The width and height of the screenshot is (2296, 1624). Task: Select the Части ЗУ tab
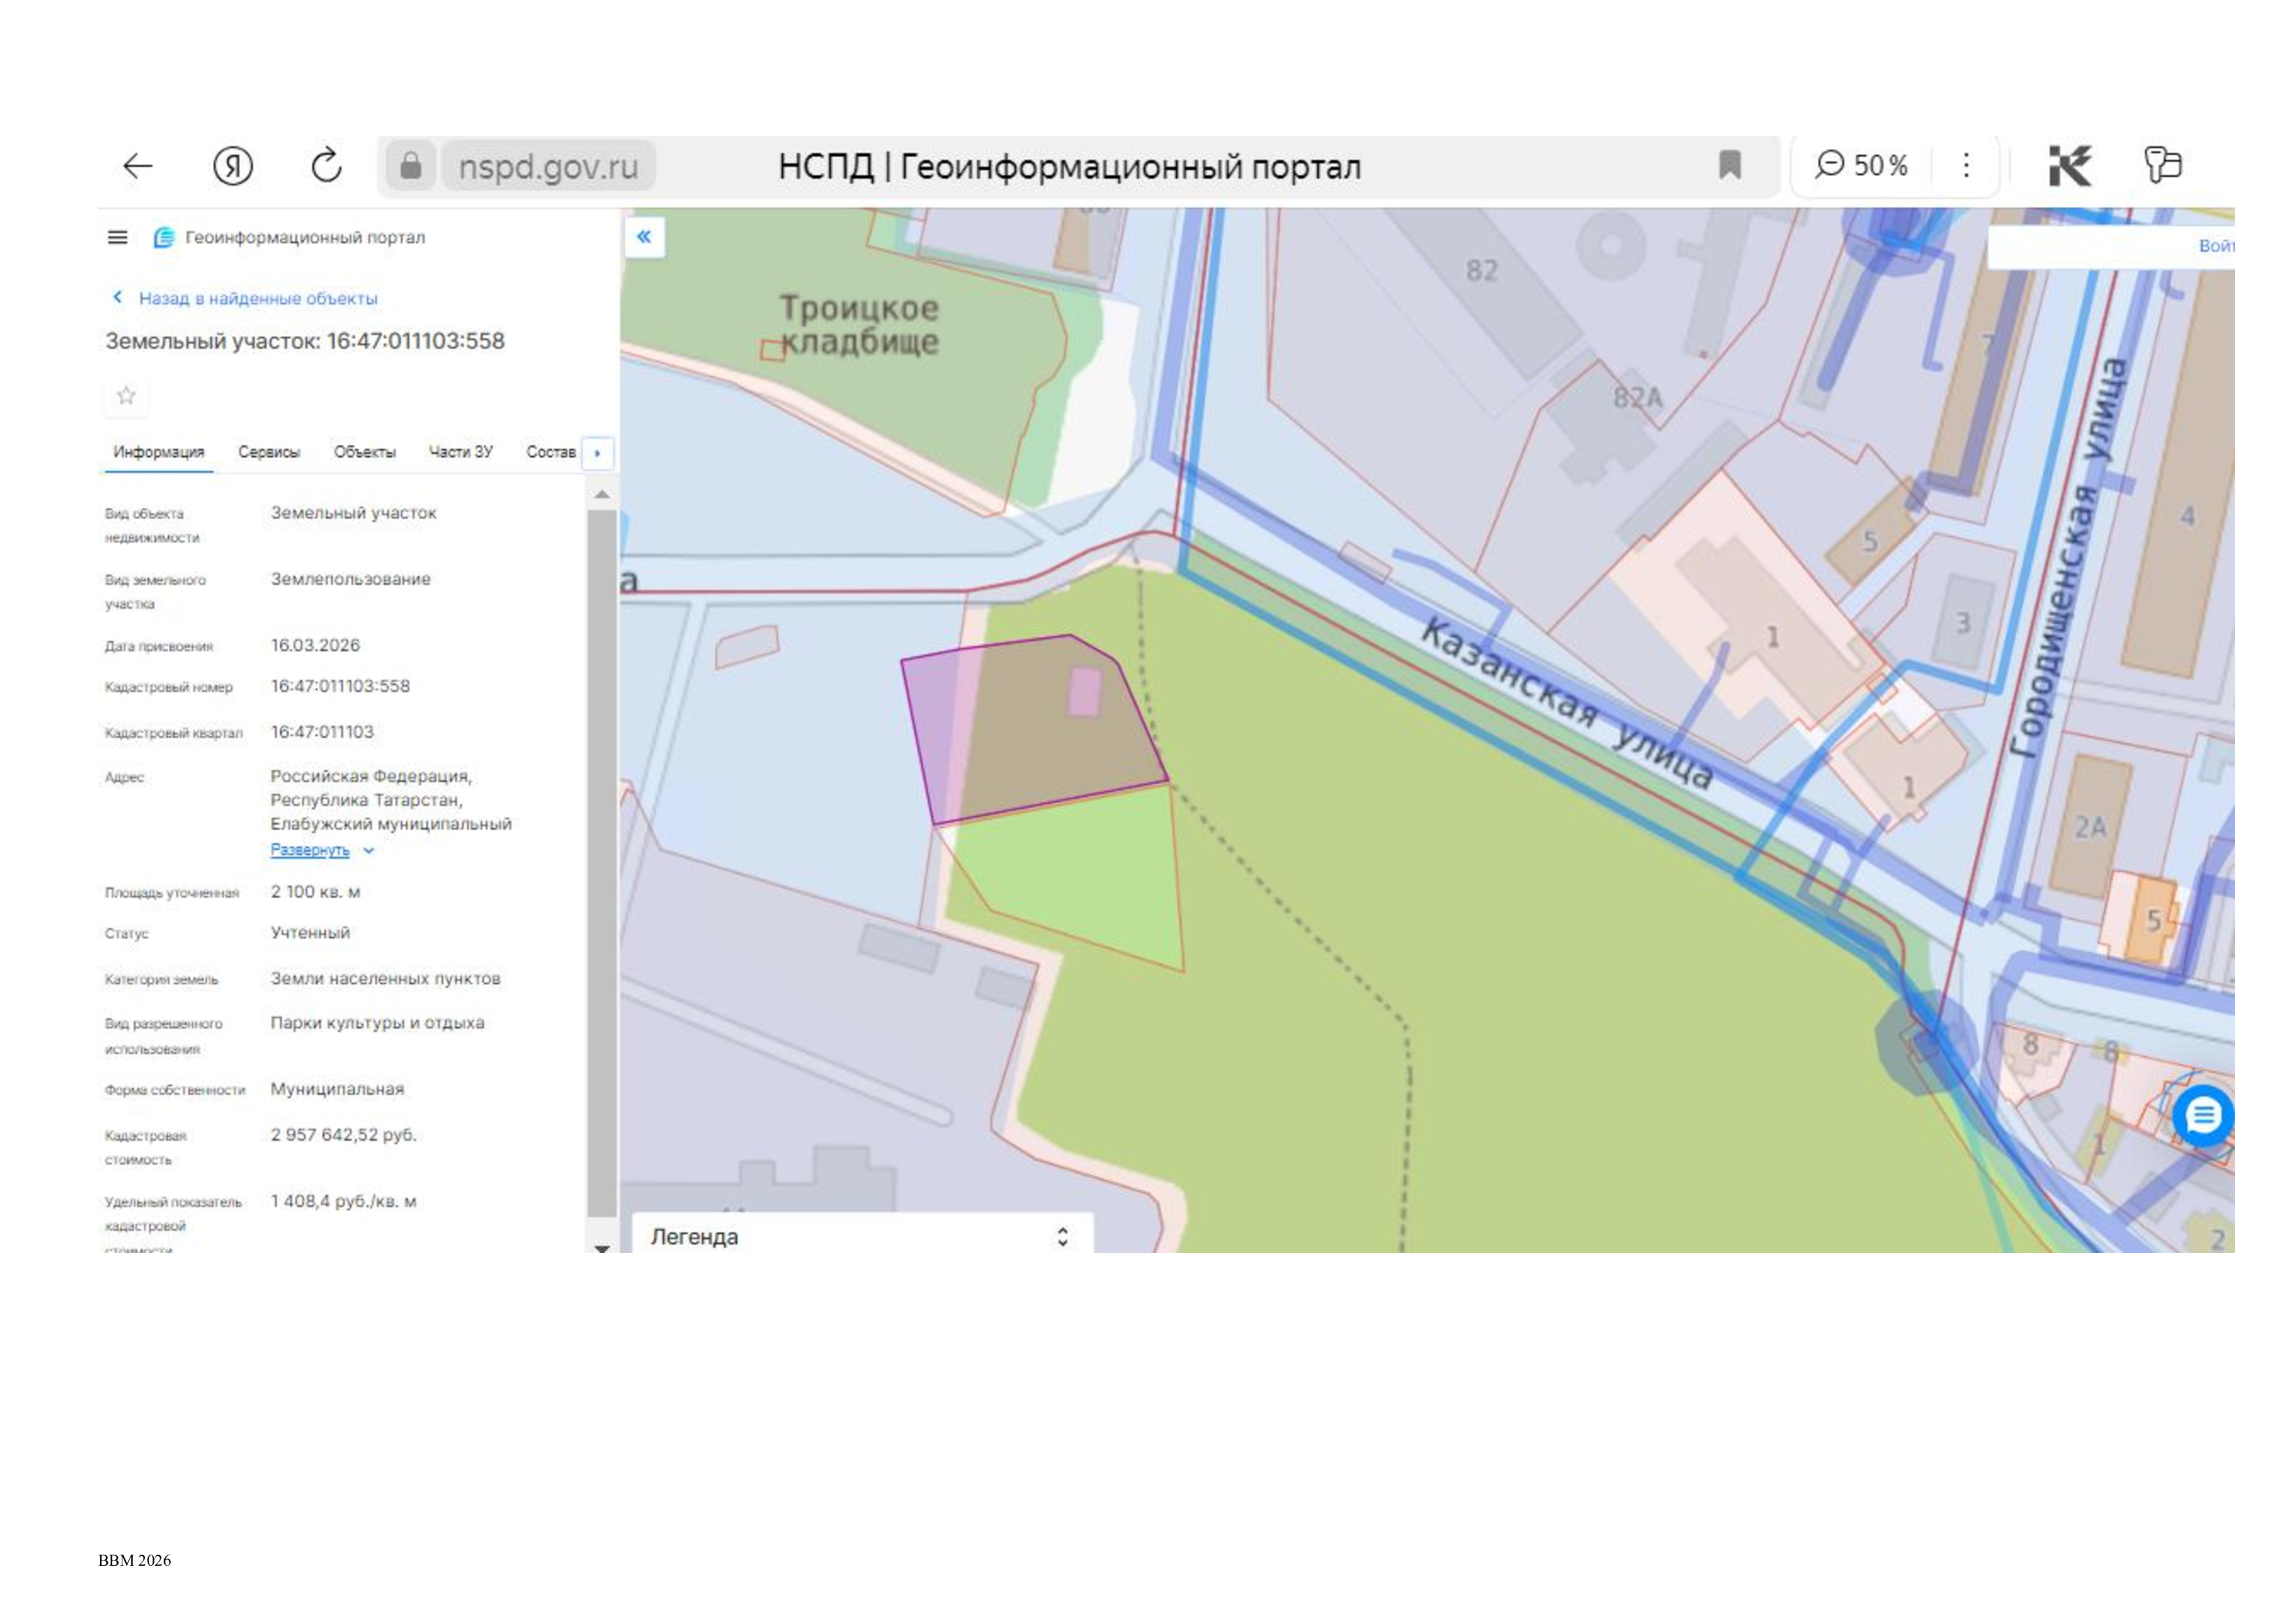coord(461,452)
